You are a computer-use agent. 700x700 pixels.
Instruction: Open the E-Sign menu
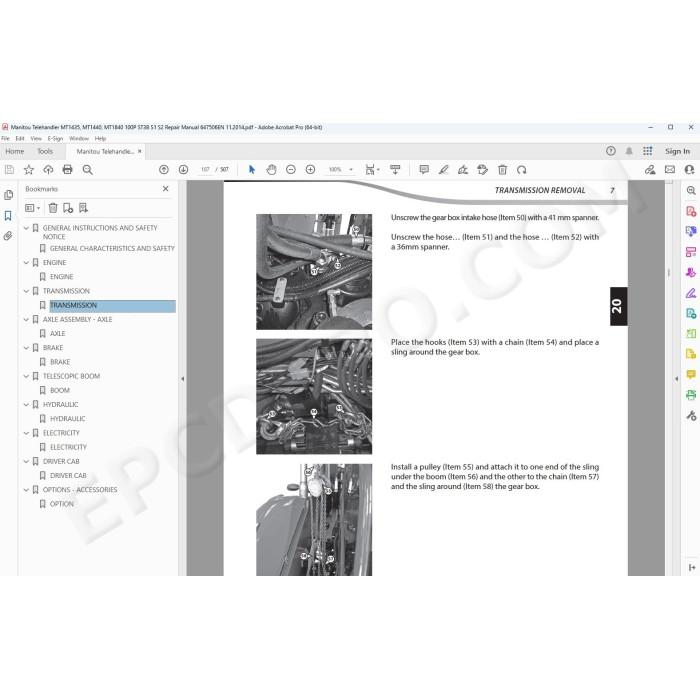(55, 139)
